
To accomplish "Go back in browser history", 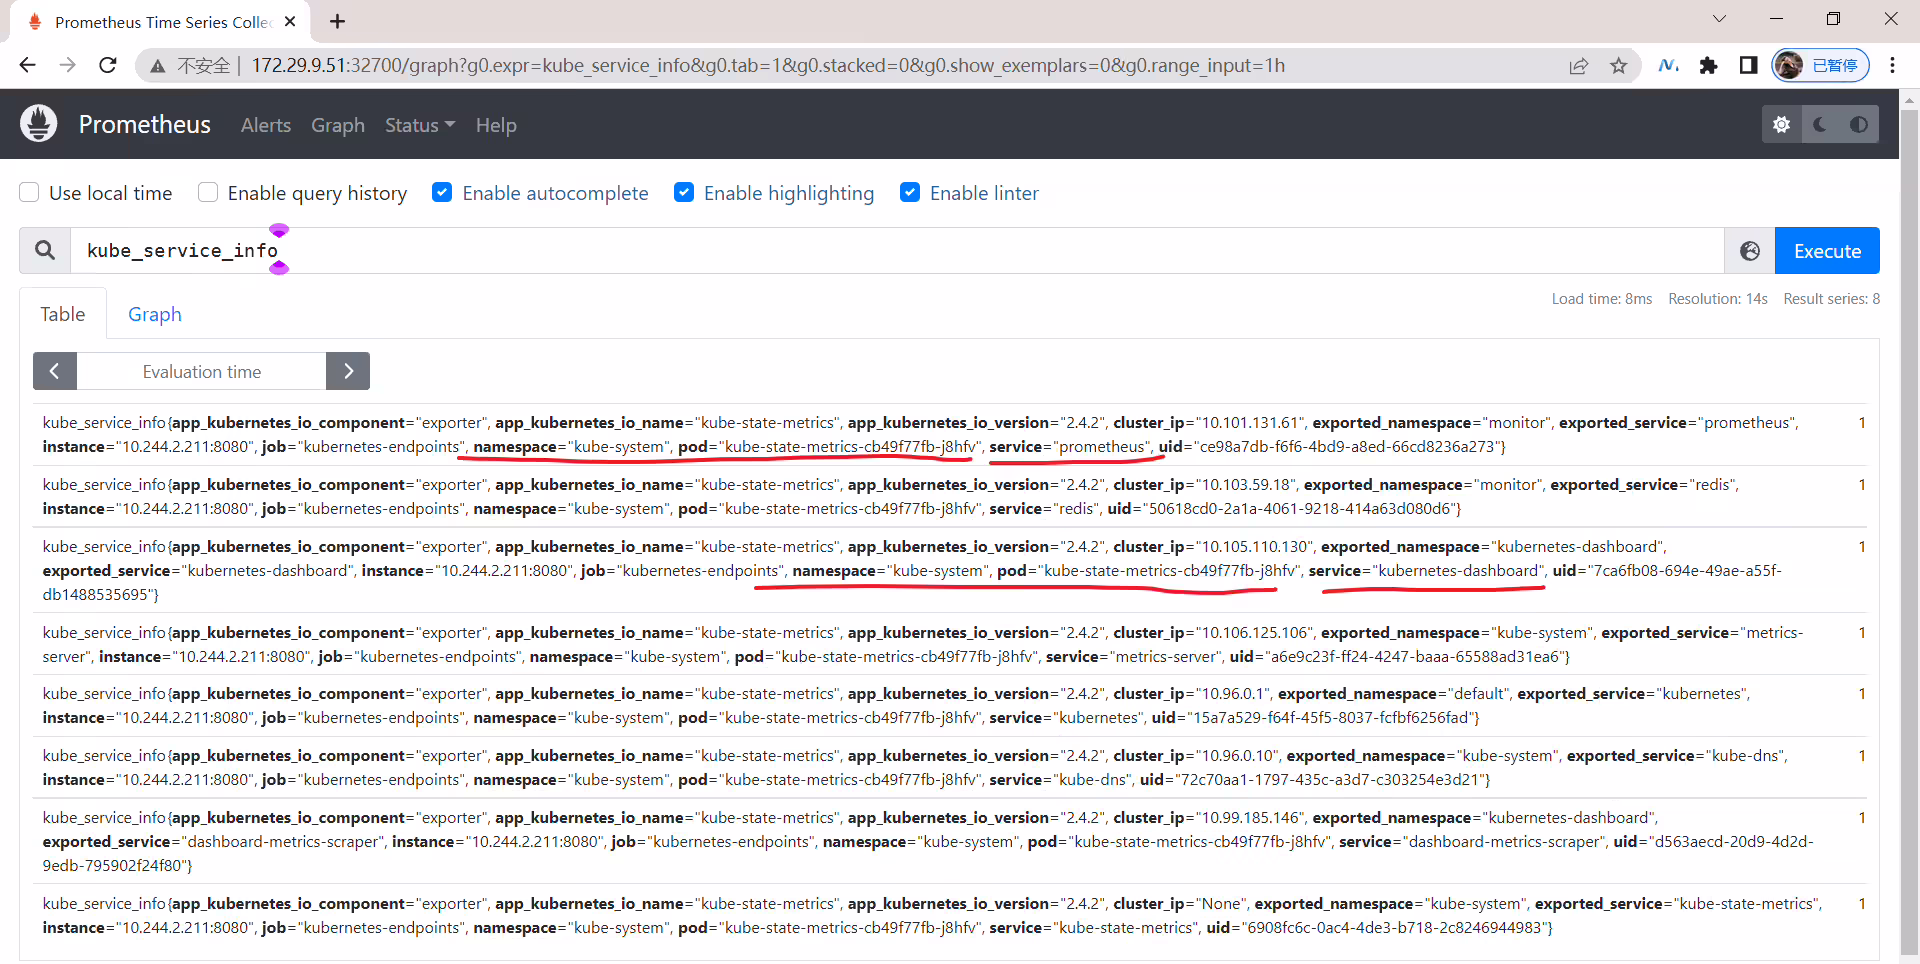I will click(x=27, y=66).
